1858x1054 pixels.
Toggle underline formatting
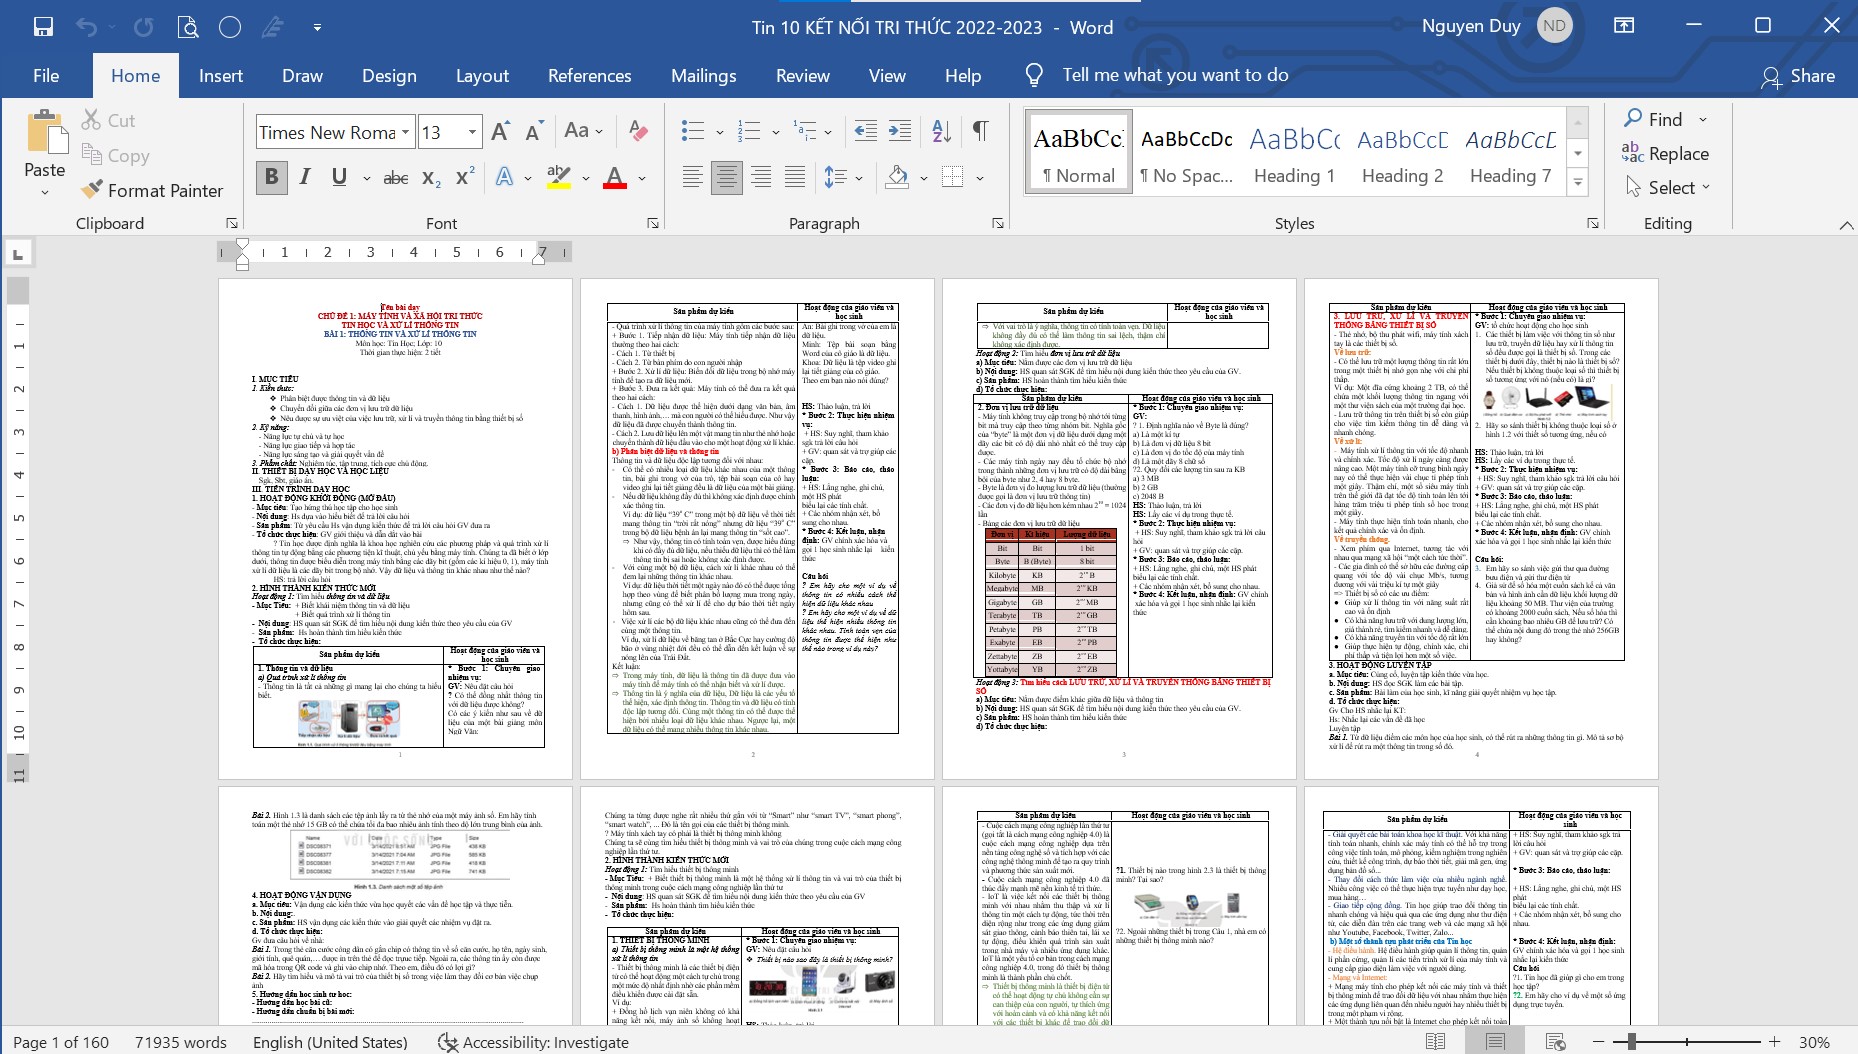pos(339,178)
